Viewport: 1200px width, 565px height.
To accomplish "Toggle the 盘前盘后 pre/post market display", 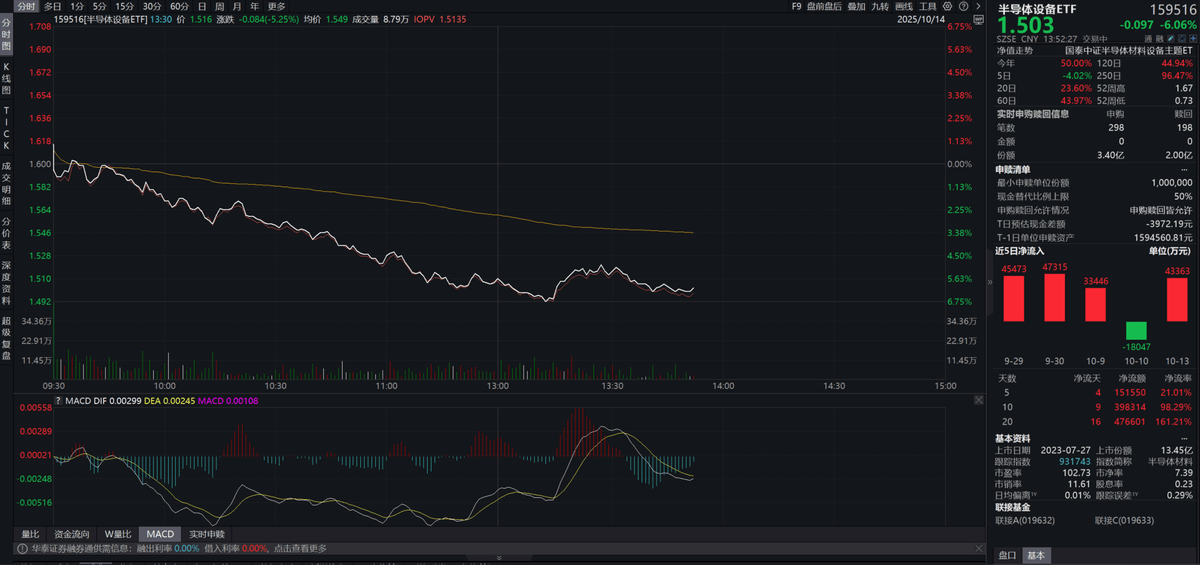I will click(823, 6).
